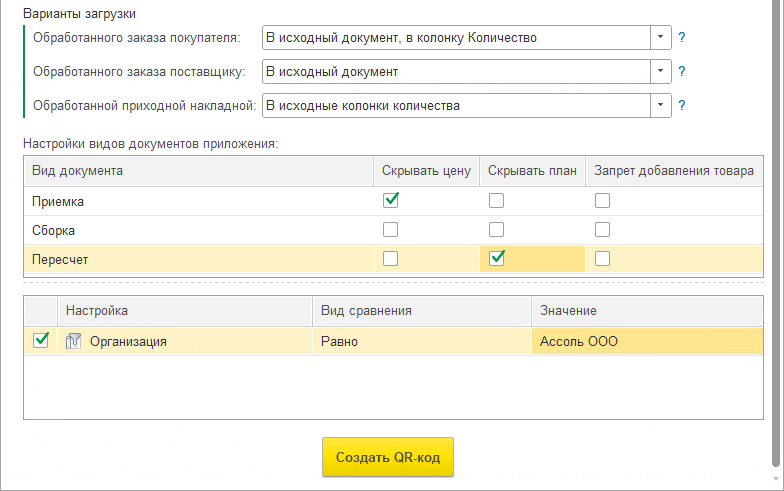
Task: Enable Скрывать цену for Сборка row
Action: tap(391, 229)
